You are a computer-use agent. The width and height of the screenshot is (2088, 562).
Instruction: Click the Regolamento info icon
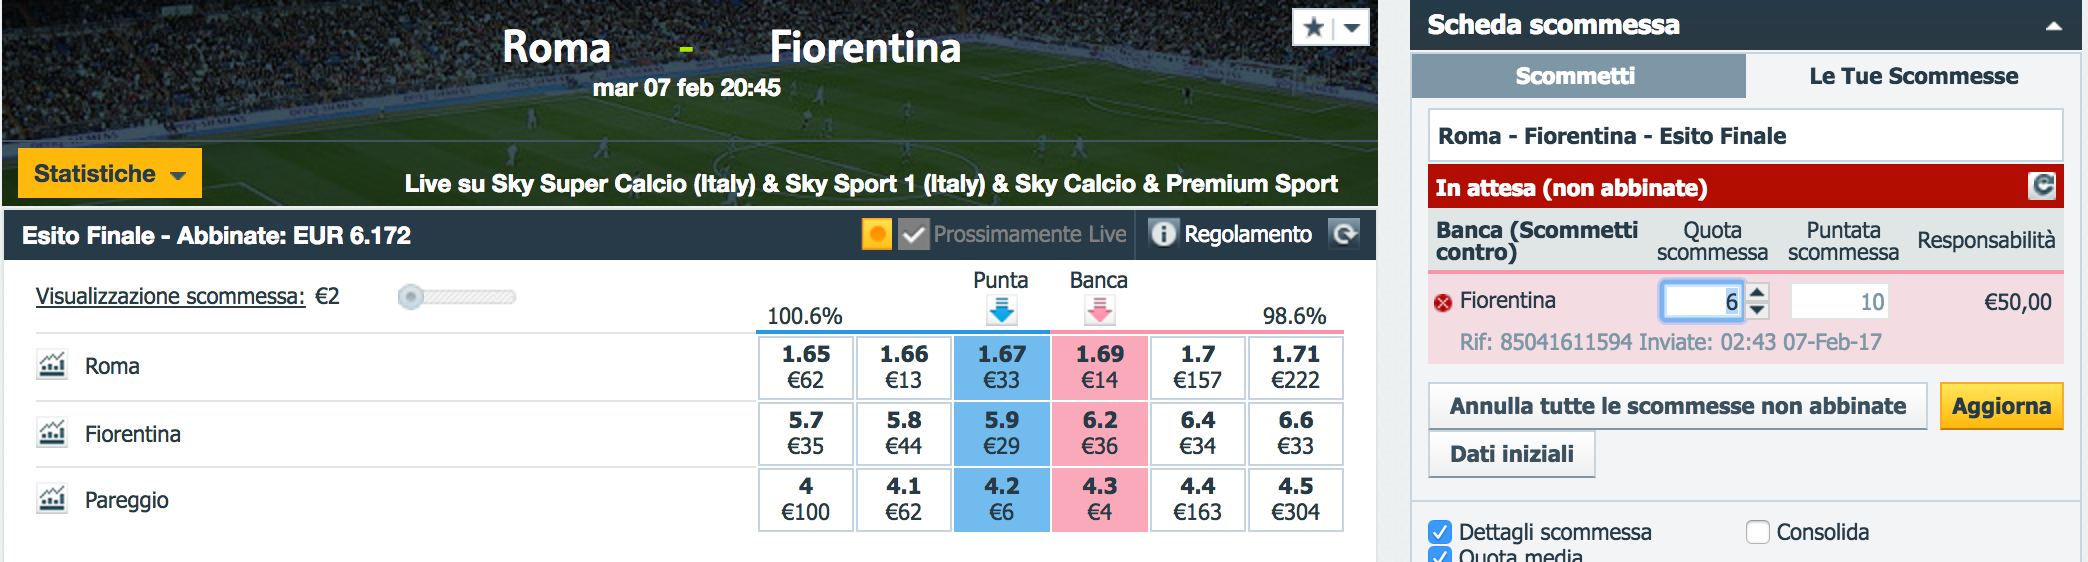tap(1163, 234)
